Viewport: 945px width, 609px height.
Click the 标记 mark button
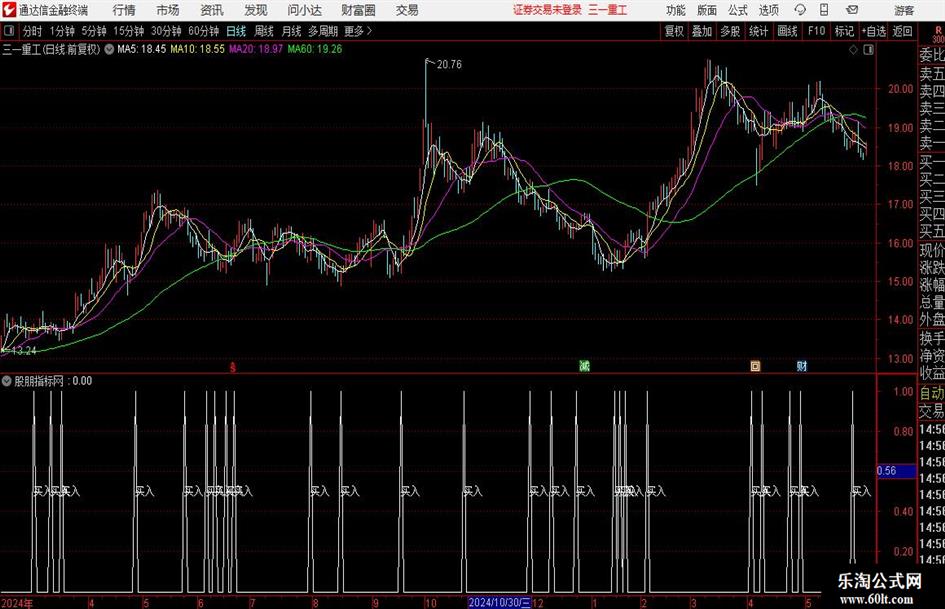(844, 31)
